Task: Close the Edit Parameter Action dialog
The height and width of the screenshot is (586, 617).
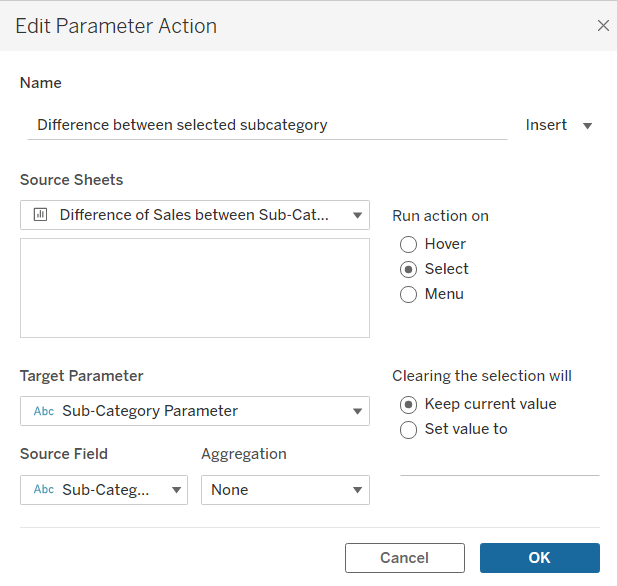Action: point(603,26)
